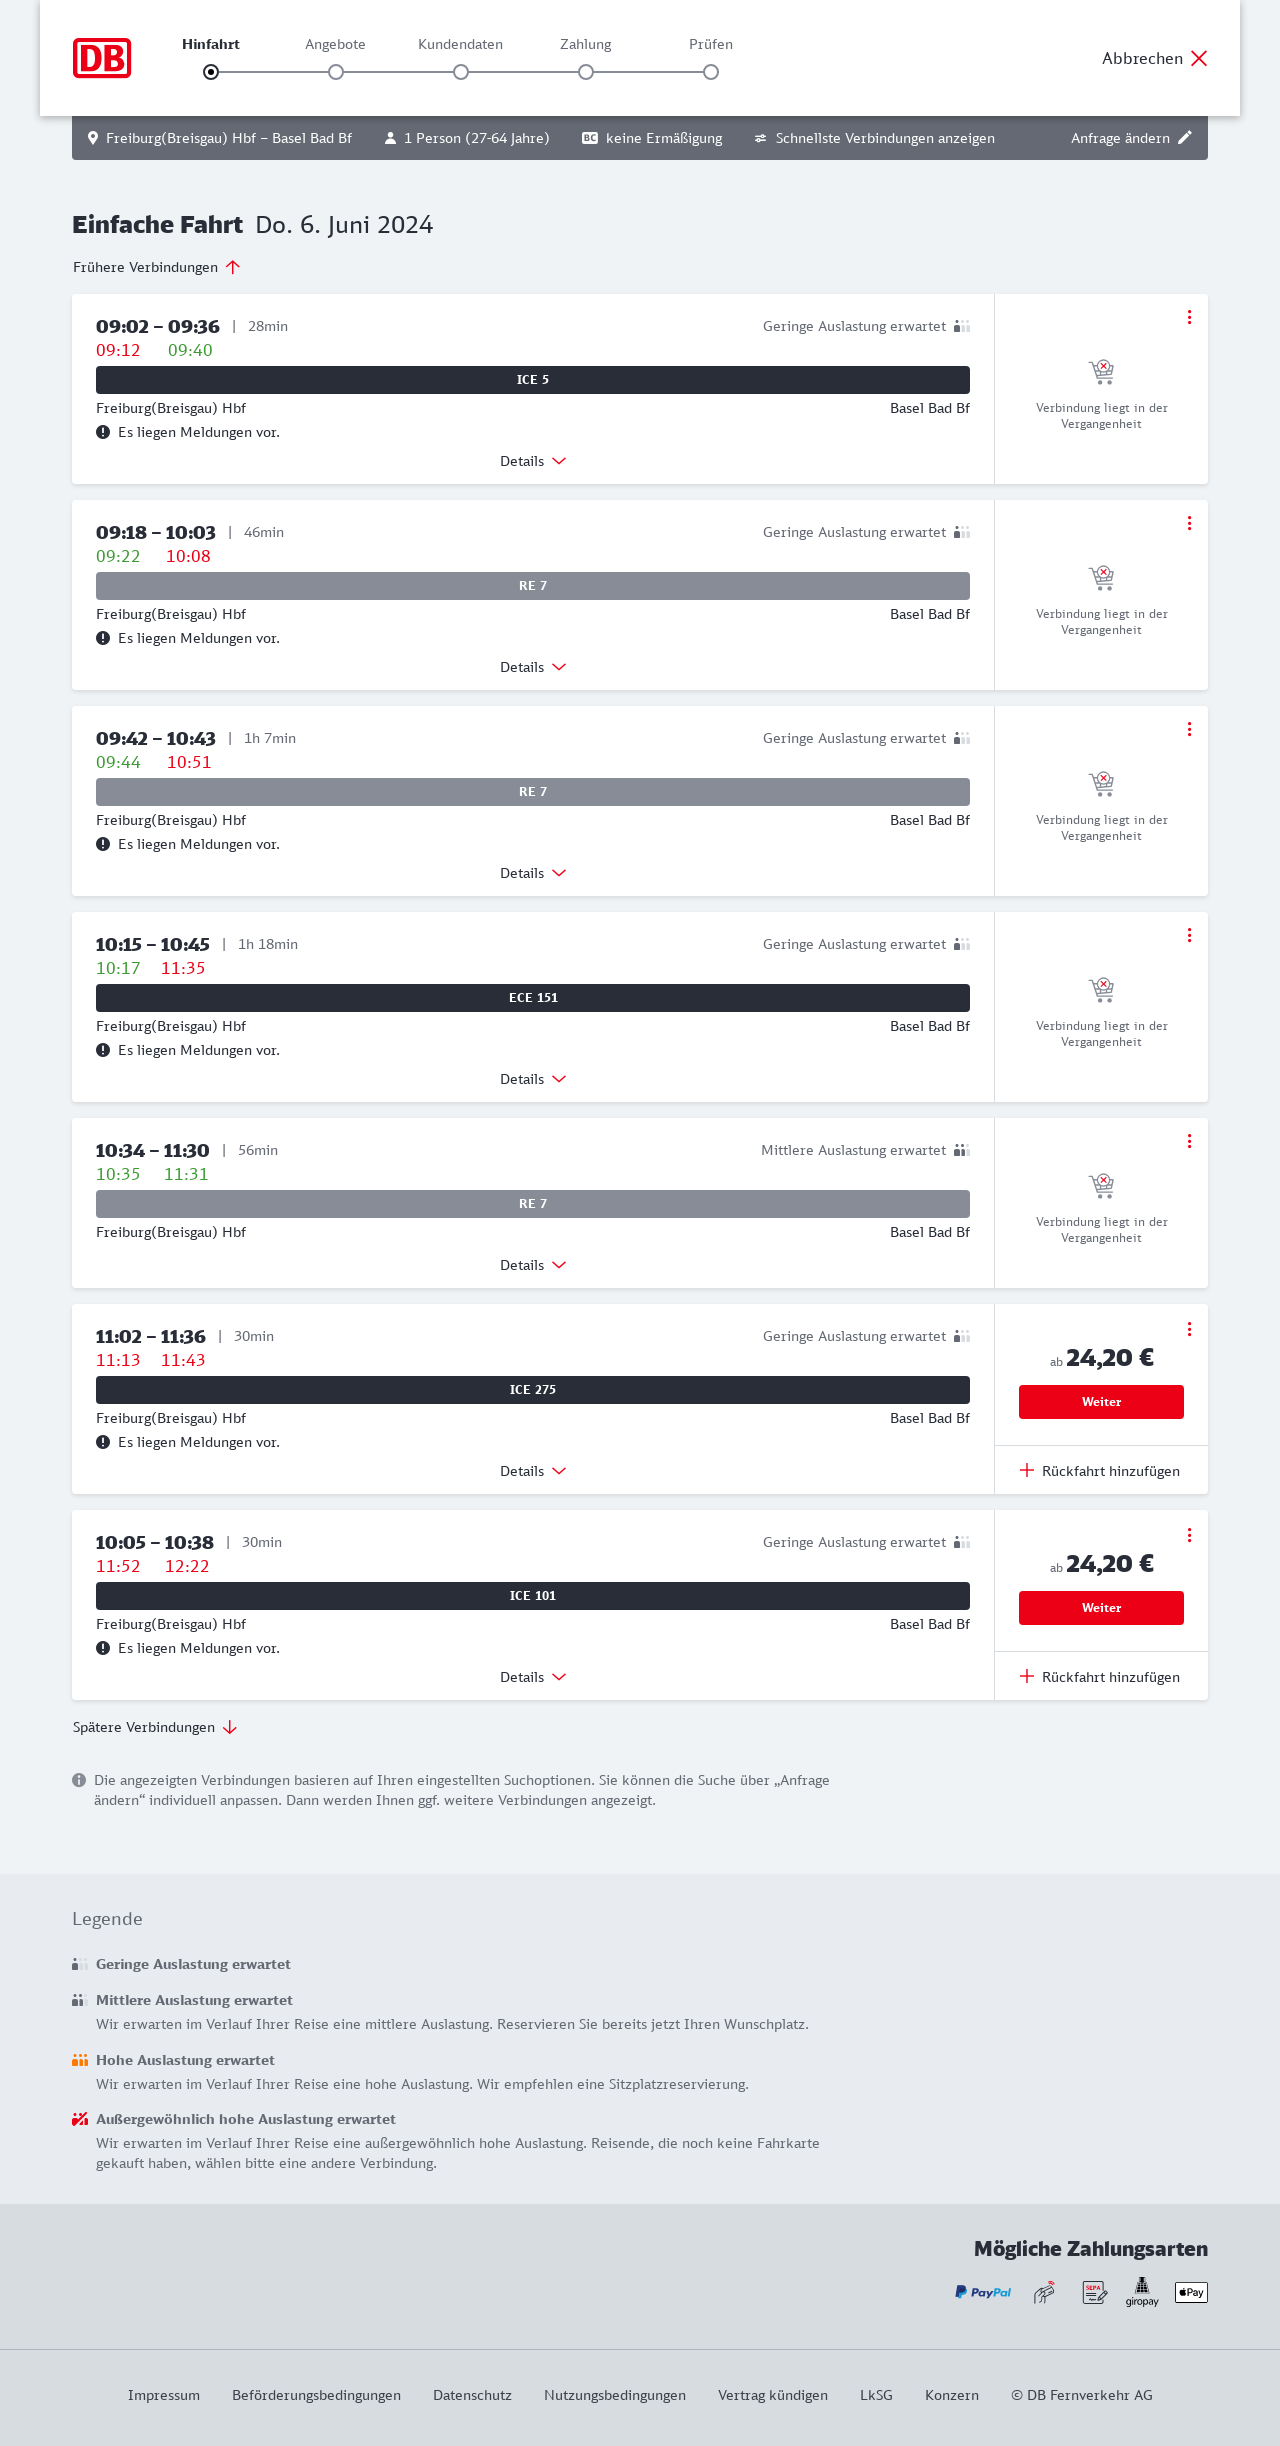Screen dimensions: 1280x2446
Task: Add Rückfahrt for ICE 101 connection
Action: tap(1100, 1677)
